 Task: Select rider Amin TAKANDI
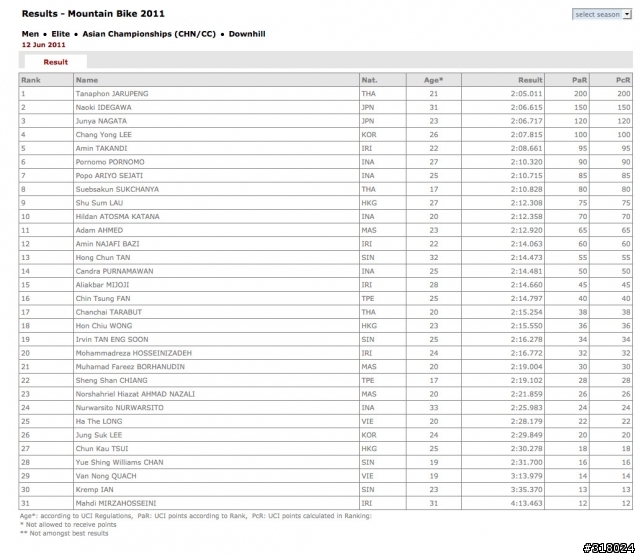(101, 149)
